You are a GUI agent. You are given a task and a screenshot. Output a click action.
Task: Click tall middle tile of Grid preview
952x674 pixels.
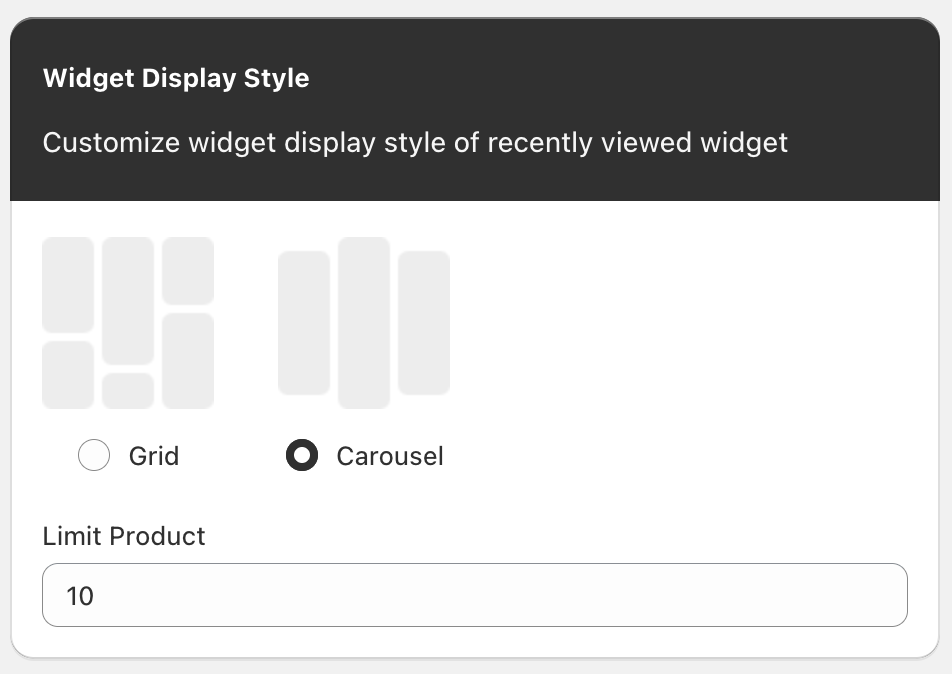click(128, 300)
